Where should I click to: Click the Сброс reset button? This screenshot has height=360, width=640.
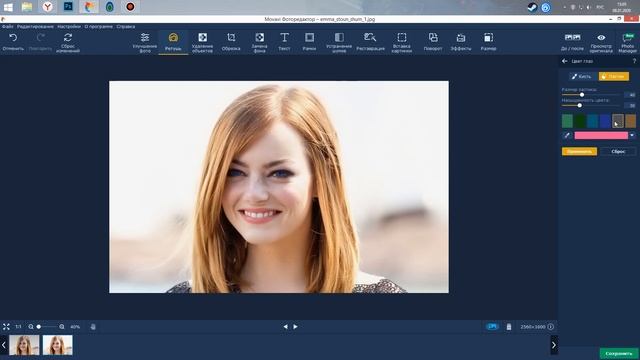618,151
